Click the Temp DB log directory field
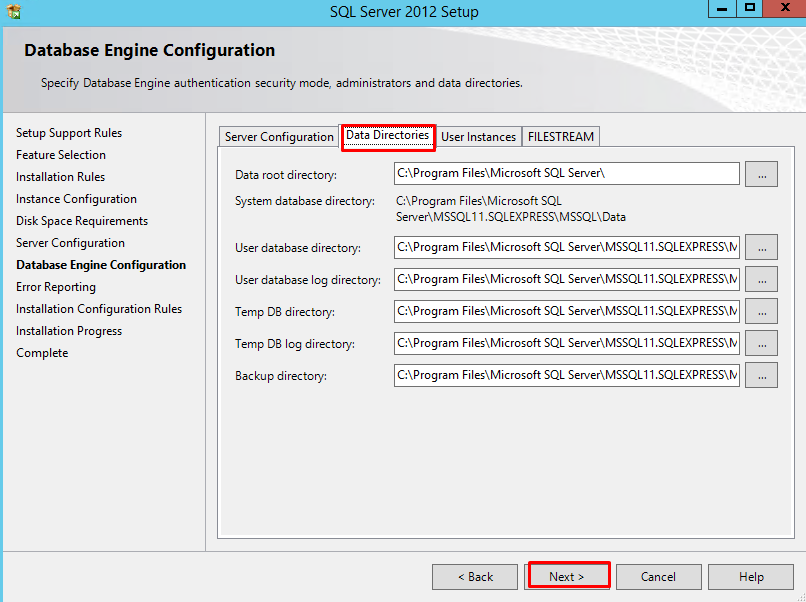This screenshot has width=806, height=602. coord(566,343)
